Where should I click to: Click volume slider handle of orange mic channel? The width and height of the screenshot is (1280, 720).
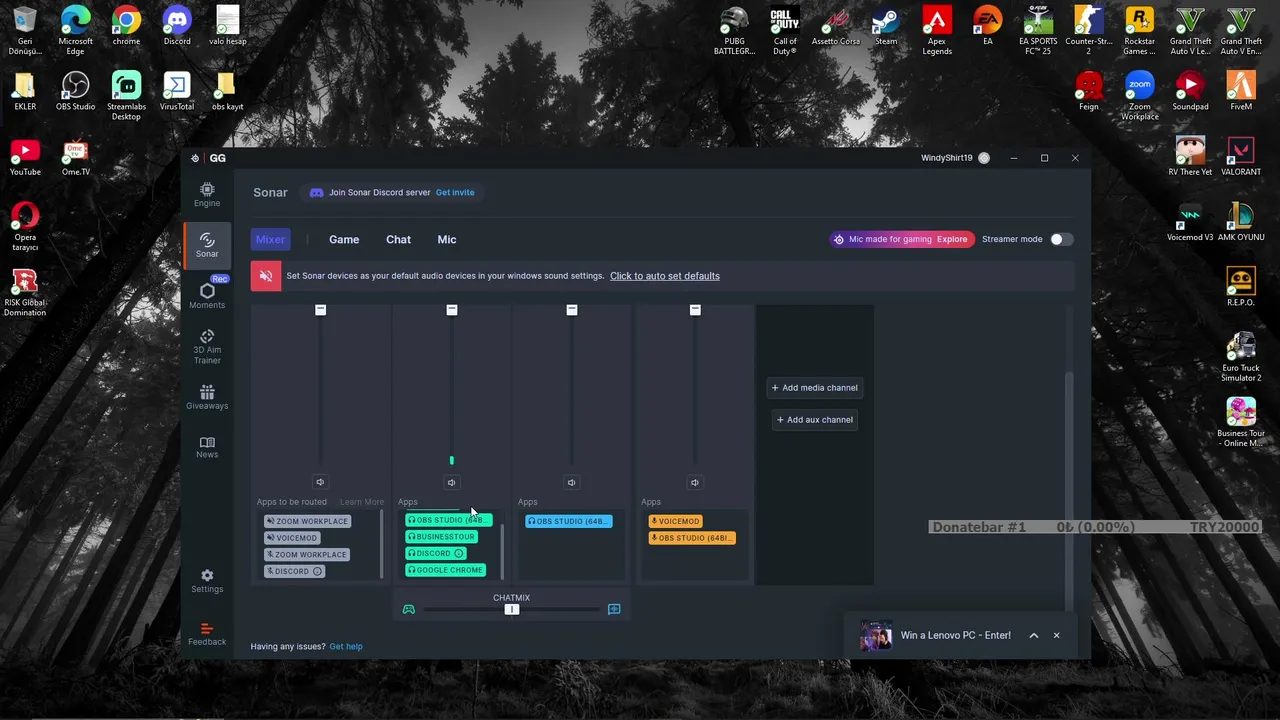pyautogui.click(x=695, y=310)
